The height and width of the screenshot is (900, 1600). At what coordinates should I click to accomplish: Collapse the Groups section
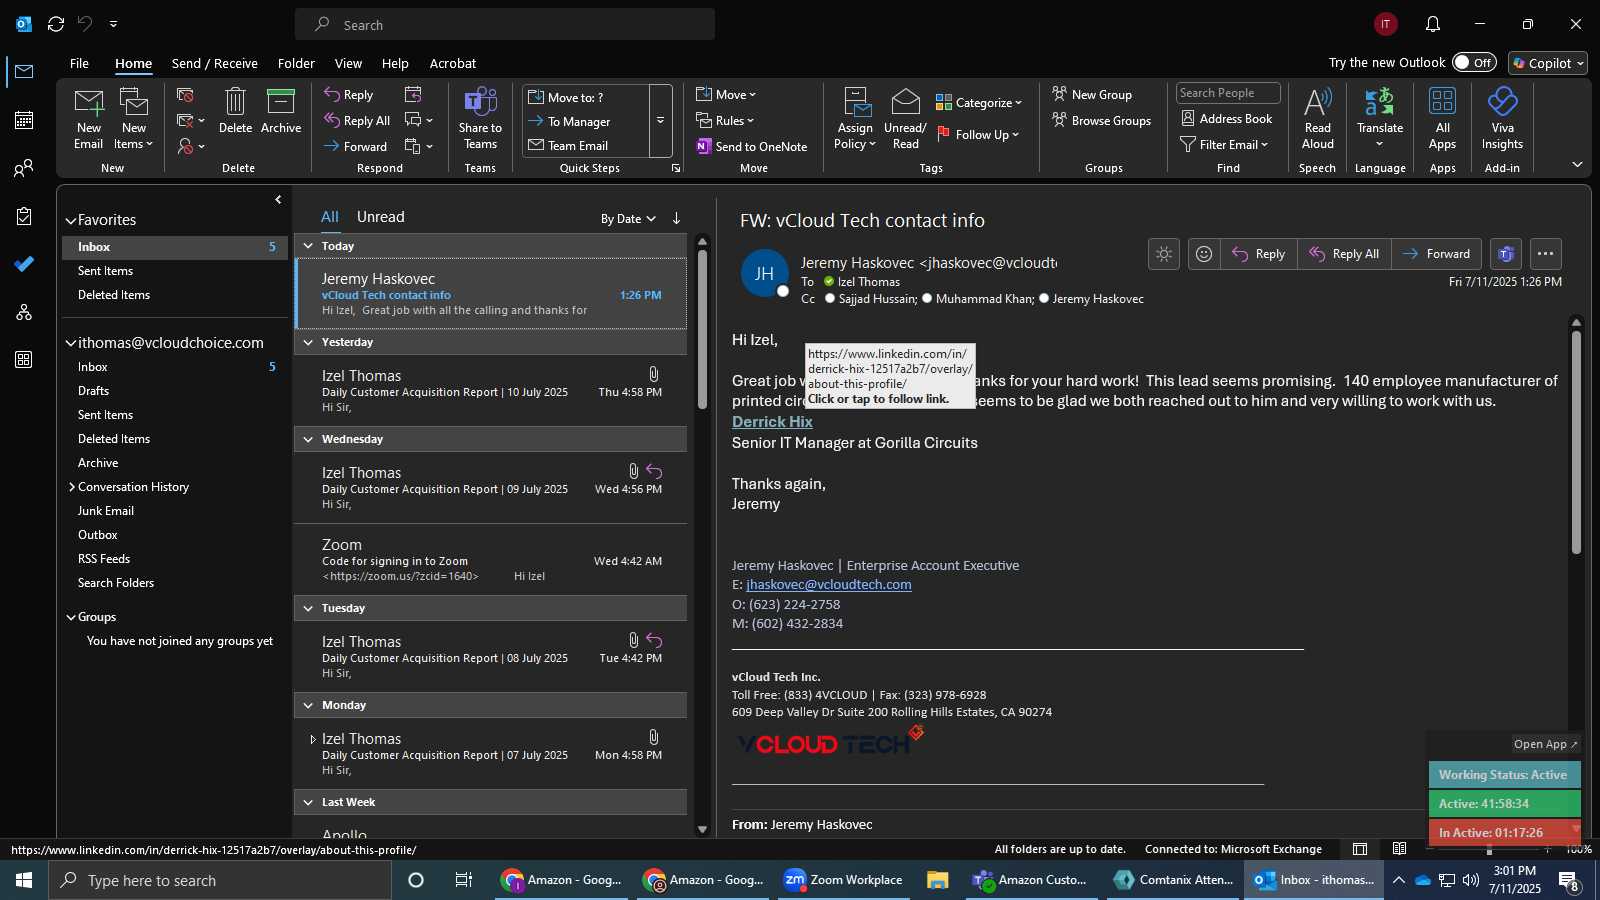[71, 618]
